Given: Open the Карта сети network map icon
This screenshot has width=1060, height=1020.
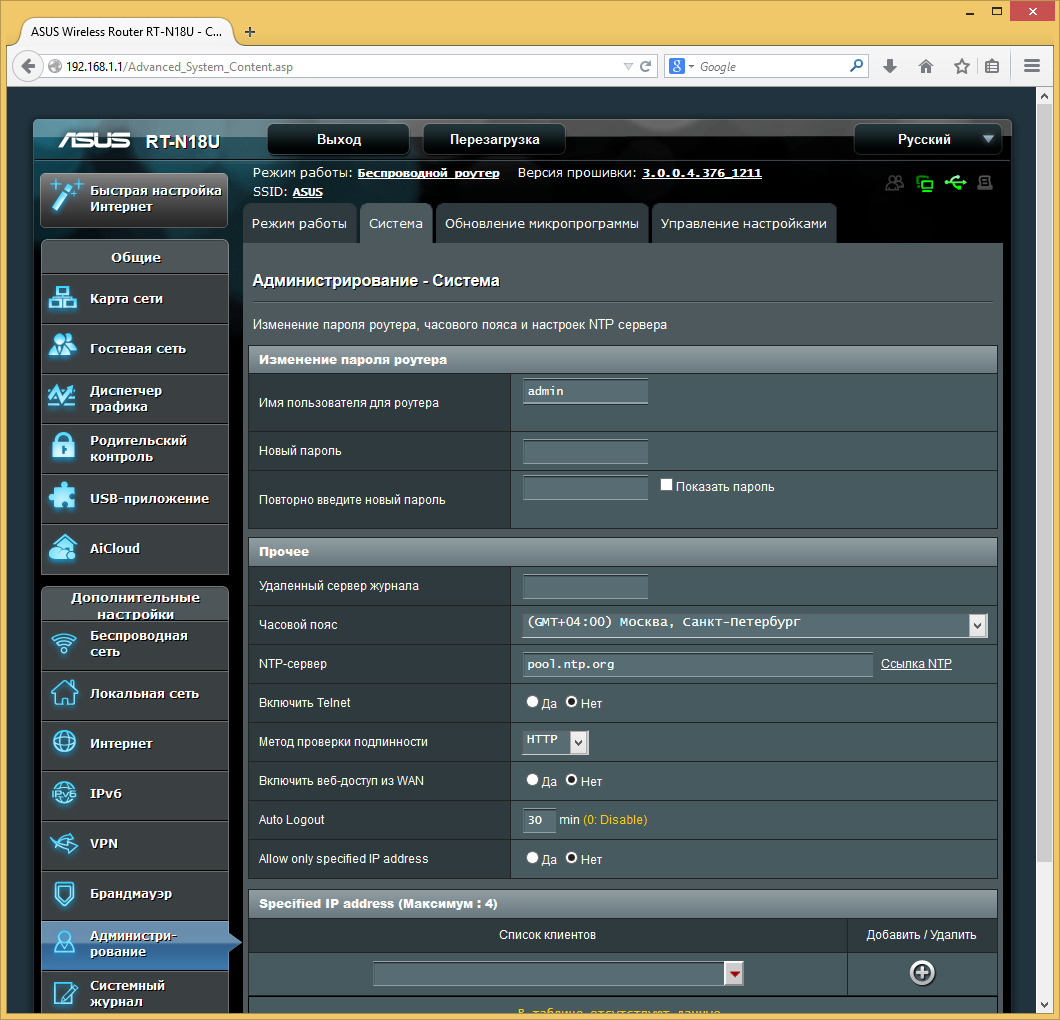Looking at the screenshot, I should [x=63, y=298].
